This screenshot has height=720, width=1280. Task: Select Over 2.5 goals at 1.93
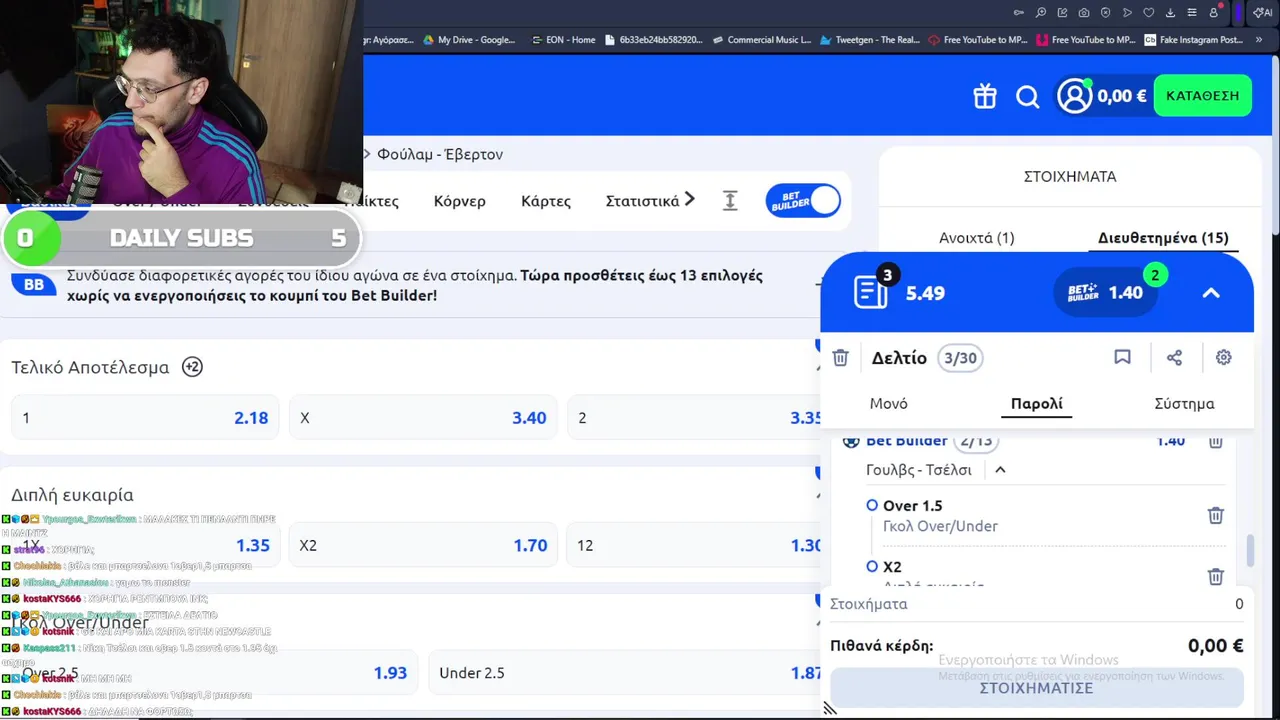point(215,673)
